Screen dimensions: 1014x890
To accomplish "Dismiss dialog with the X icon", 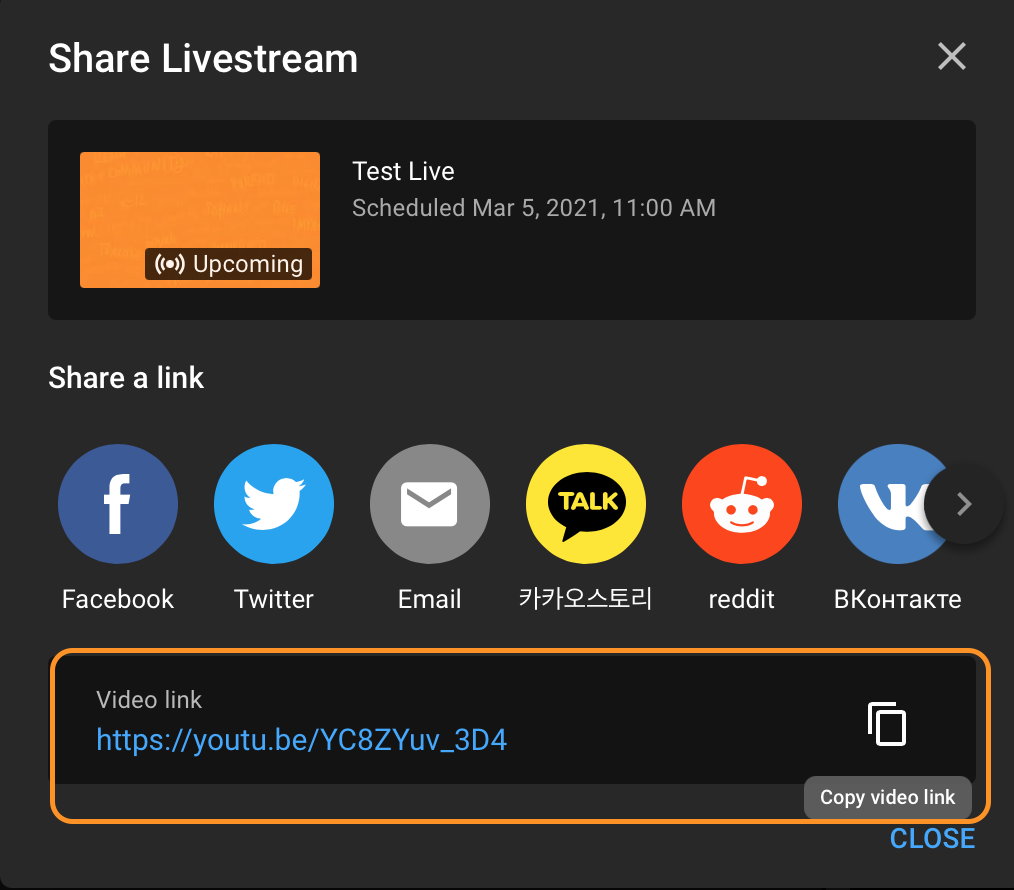I will click(x=952, y=56).
